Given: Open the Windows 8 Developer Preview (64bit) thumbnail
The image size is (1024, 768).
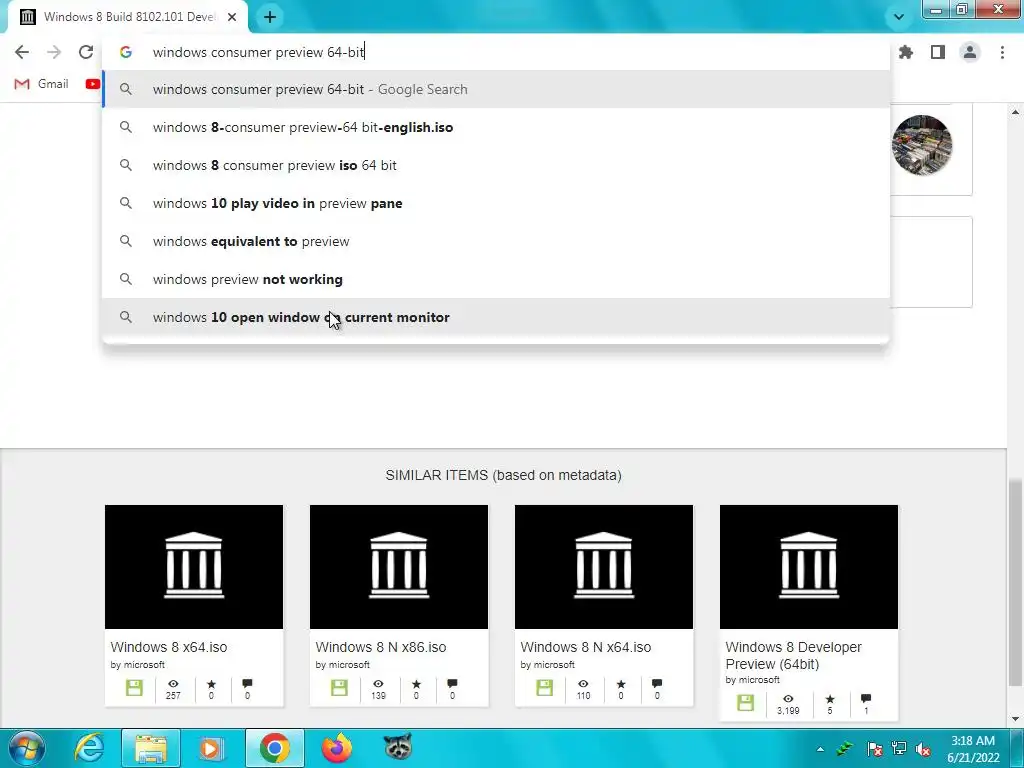Looking at the screenshot, I should tap(809, 566).
